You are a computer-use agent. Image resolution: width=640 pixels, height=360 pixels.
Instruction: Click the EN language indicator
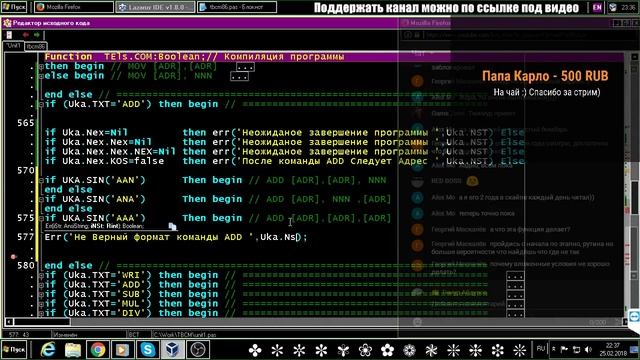coord(597,7)
